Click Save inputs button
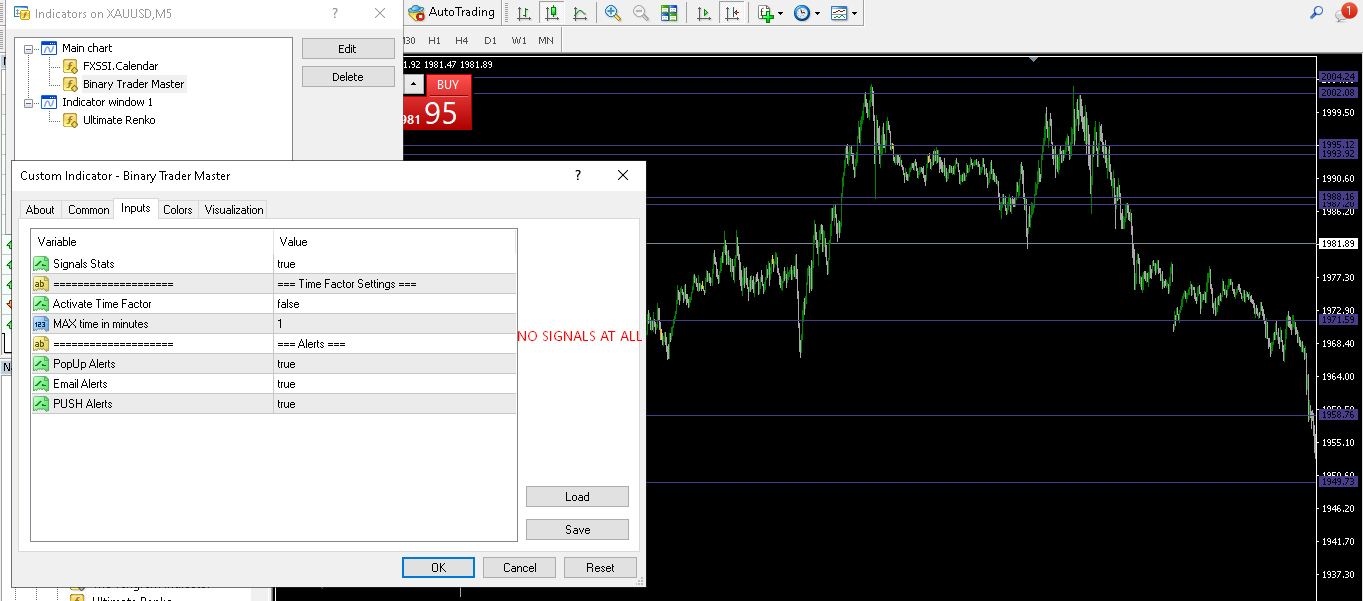 click(577, 530)
